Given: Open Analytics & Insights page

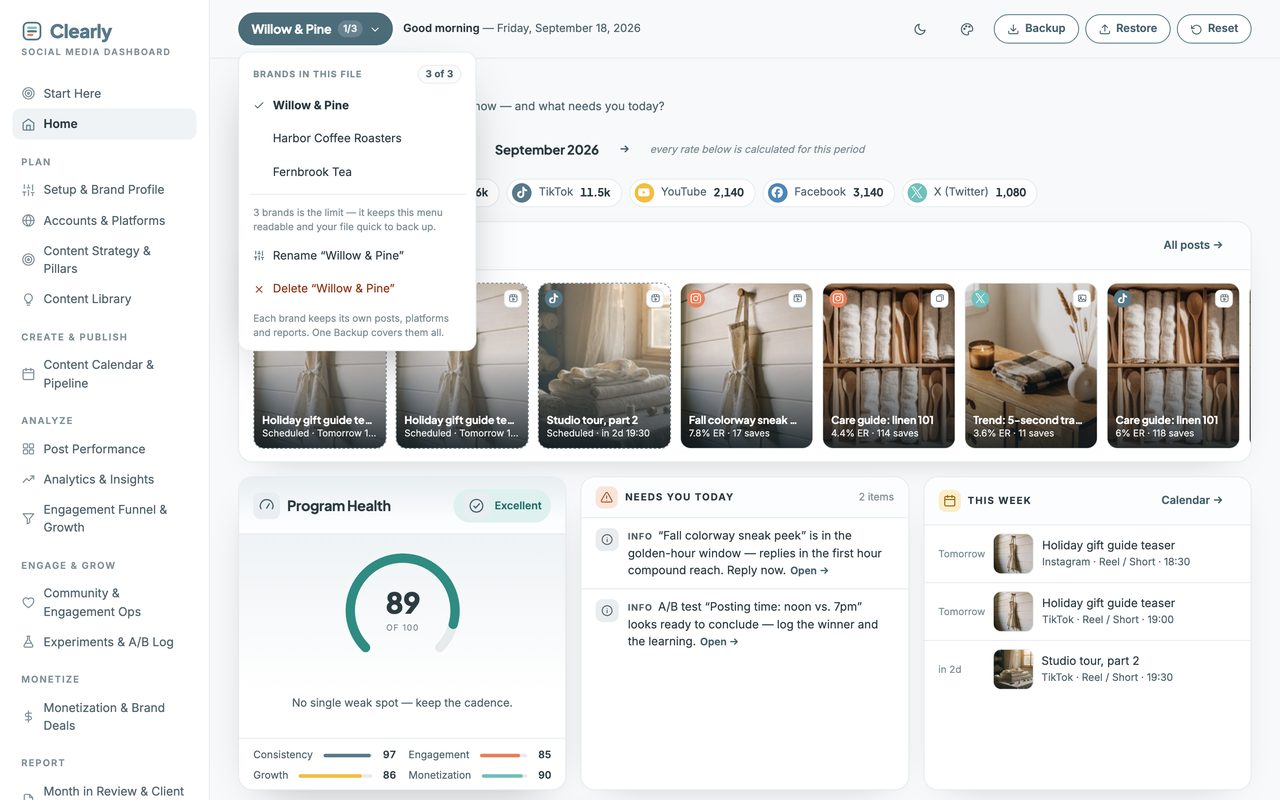Looking at the screenshot, I should pos(104,479).
